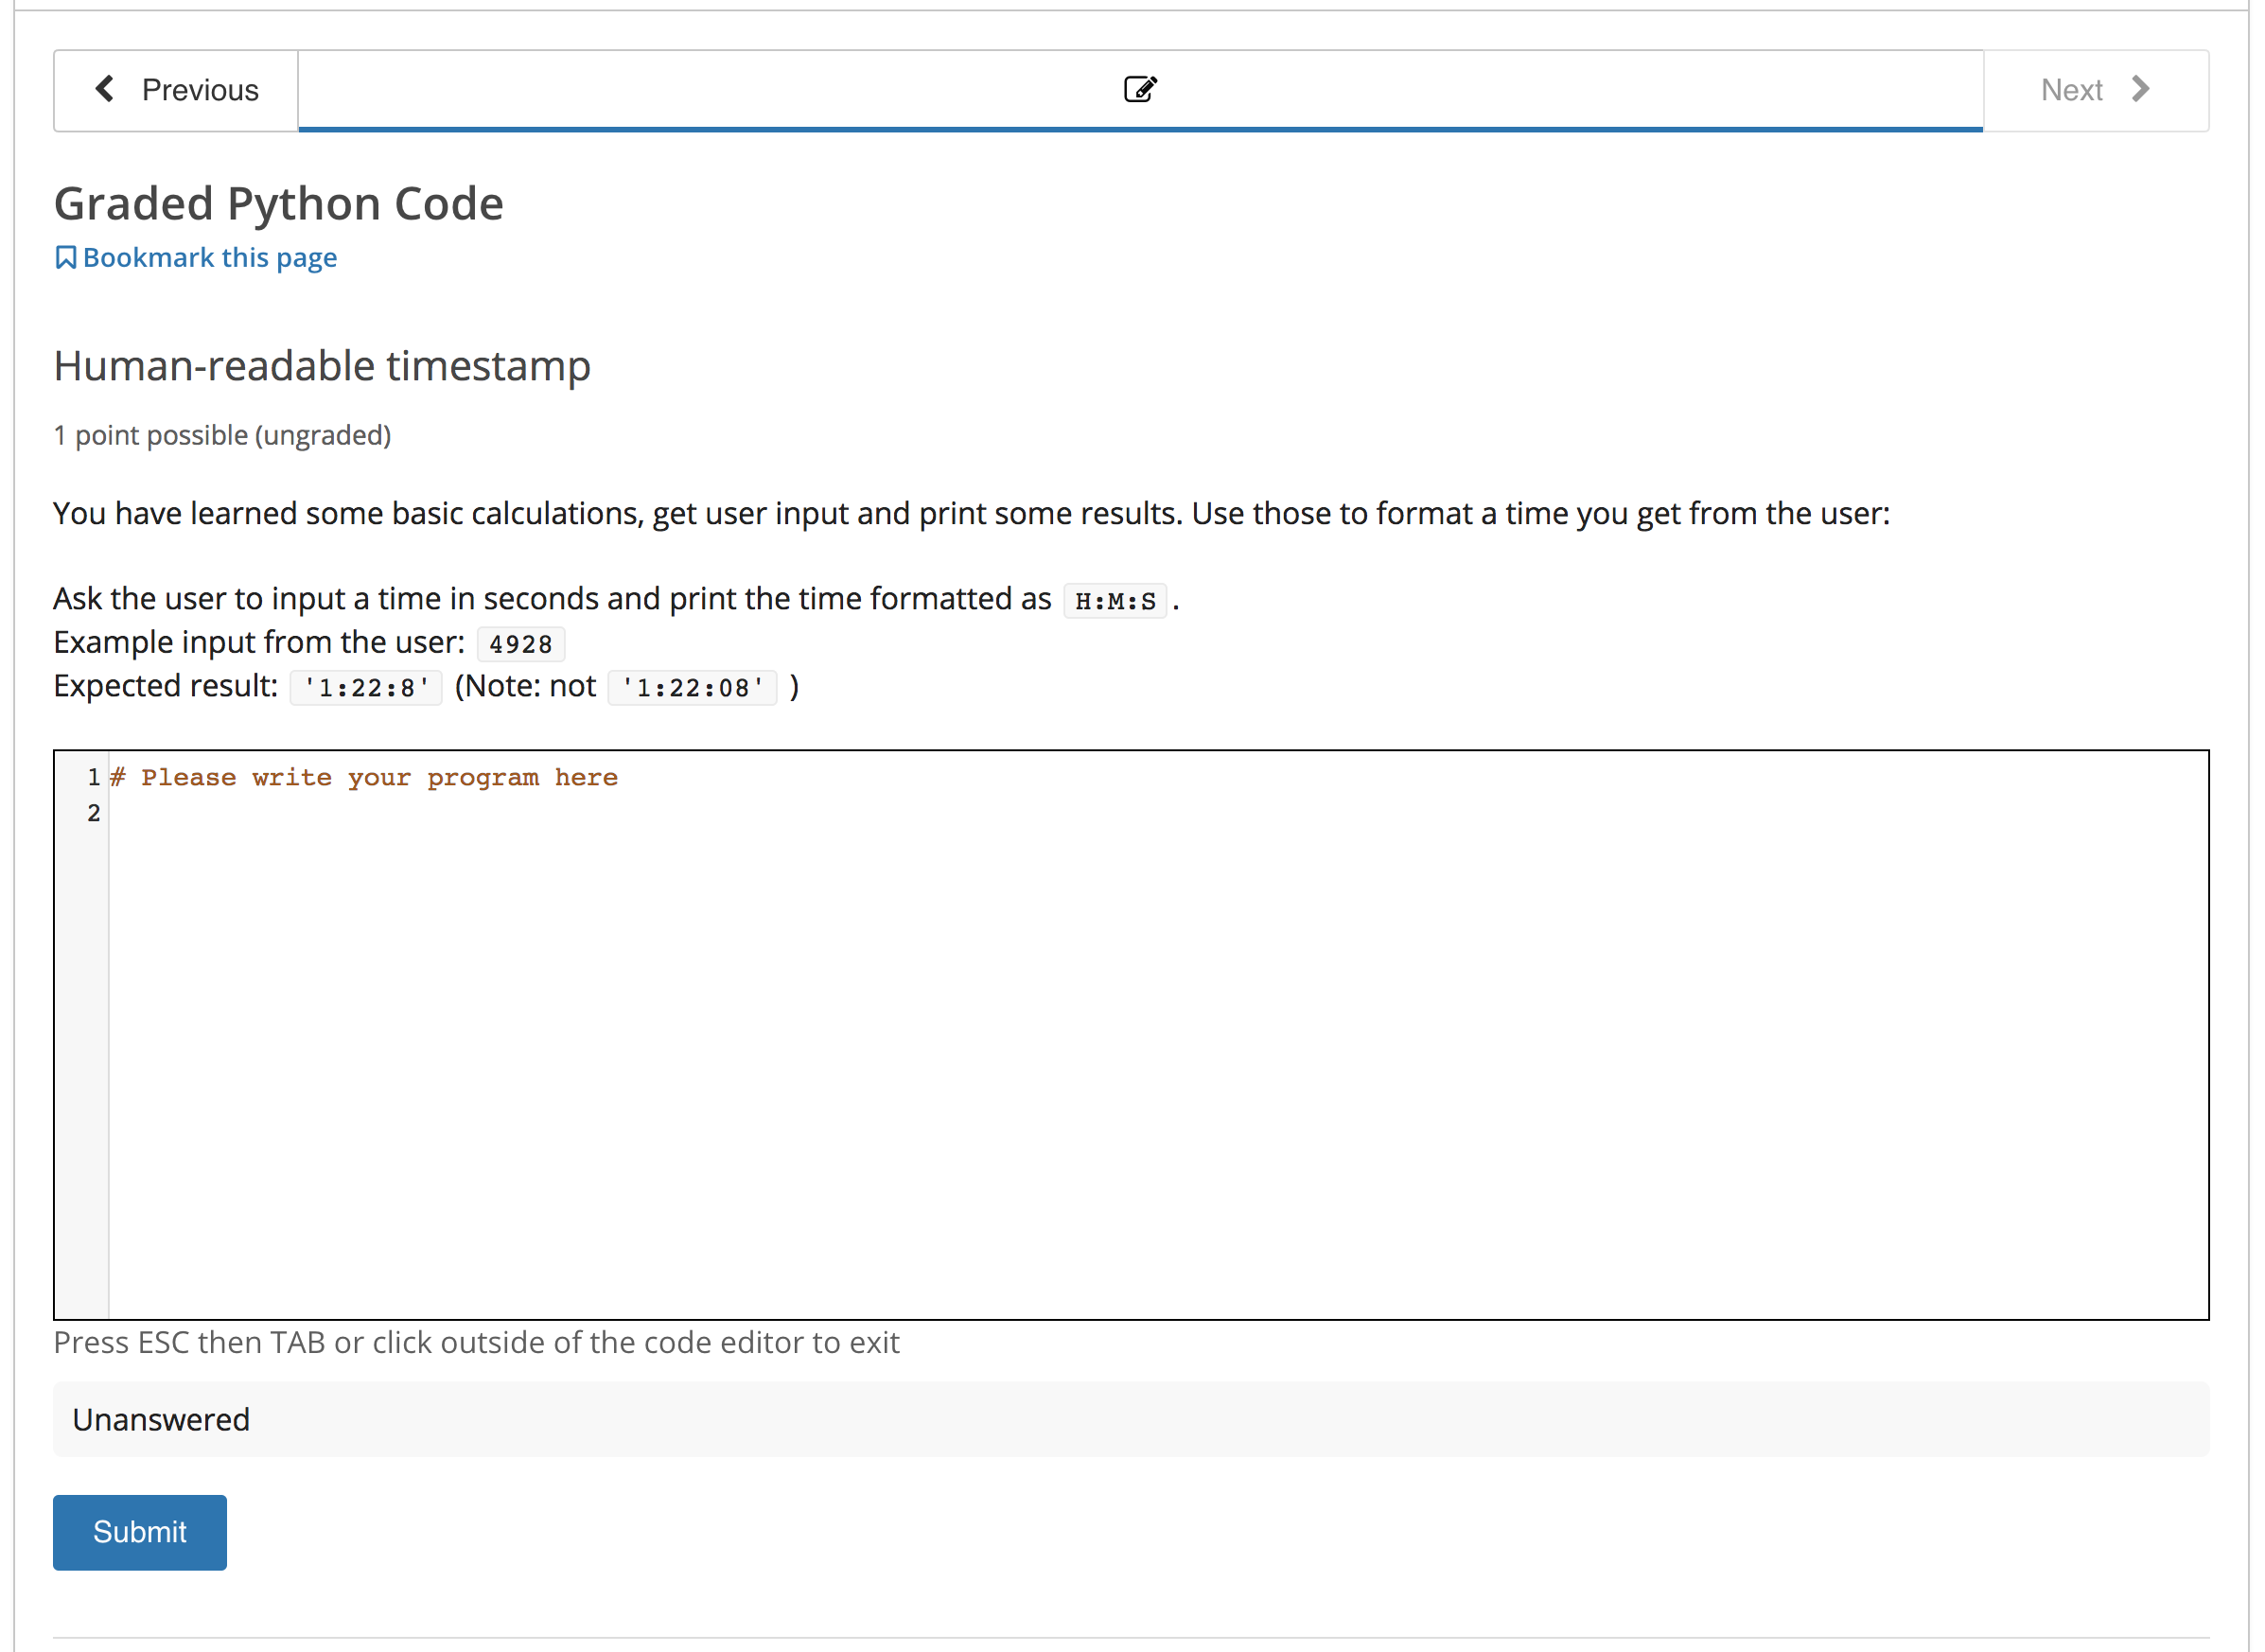This screenshot has height=1652, width=2265.
Task: Click the right chevron arrow icon
Action: pyautogui.click(x=2140, y=89)
